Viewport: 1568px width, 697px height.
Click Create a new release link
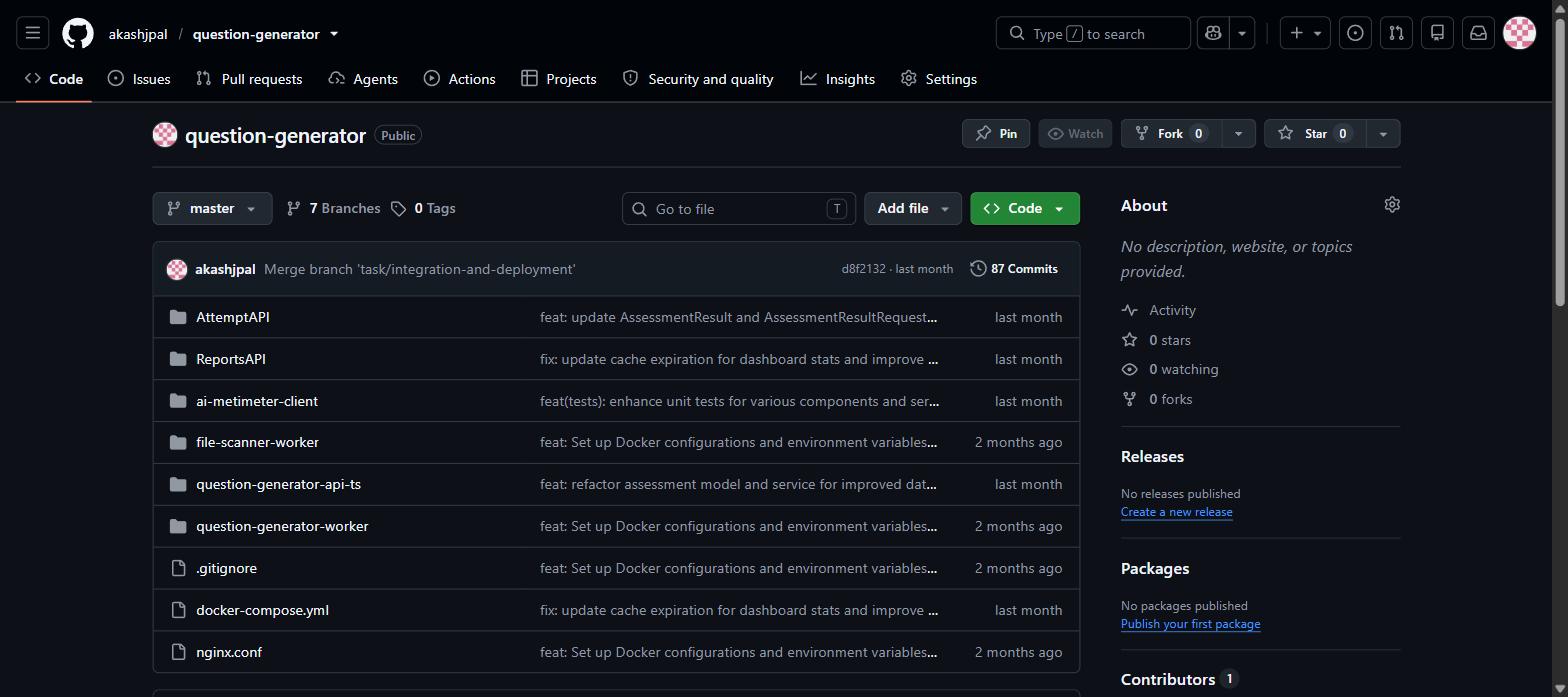tap(1176, 512)
